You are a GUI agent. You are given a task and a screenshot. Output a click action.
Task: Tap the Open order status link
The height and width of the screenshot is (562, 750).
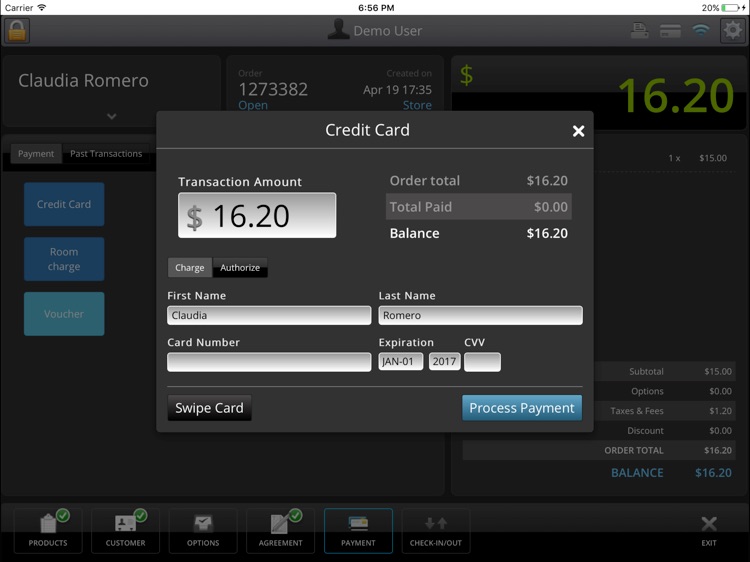(x=253, y=105)
